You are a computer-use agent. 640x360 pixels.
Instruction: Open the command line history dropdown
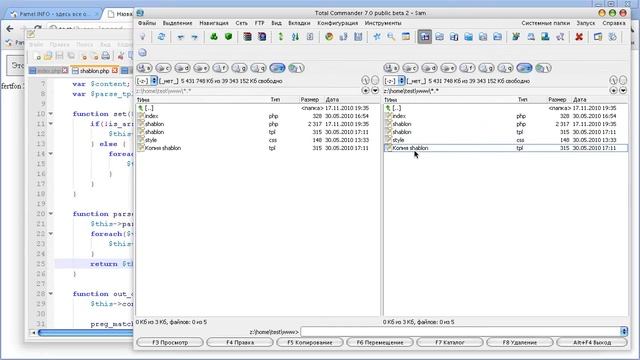click(x=624, y=332)
